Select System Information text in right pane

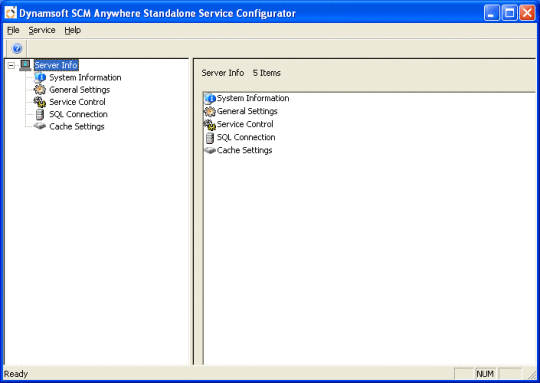[253, 98]
